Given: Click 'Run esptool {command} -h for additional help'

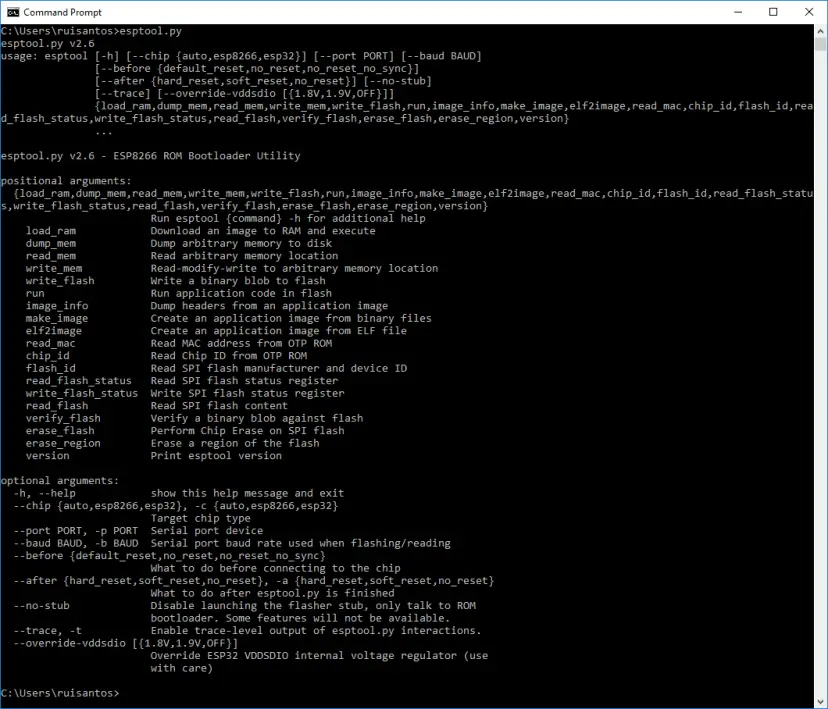Looking at the screenshot, I should click(288, 218).
